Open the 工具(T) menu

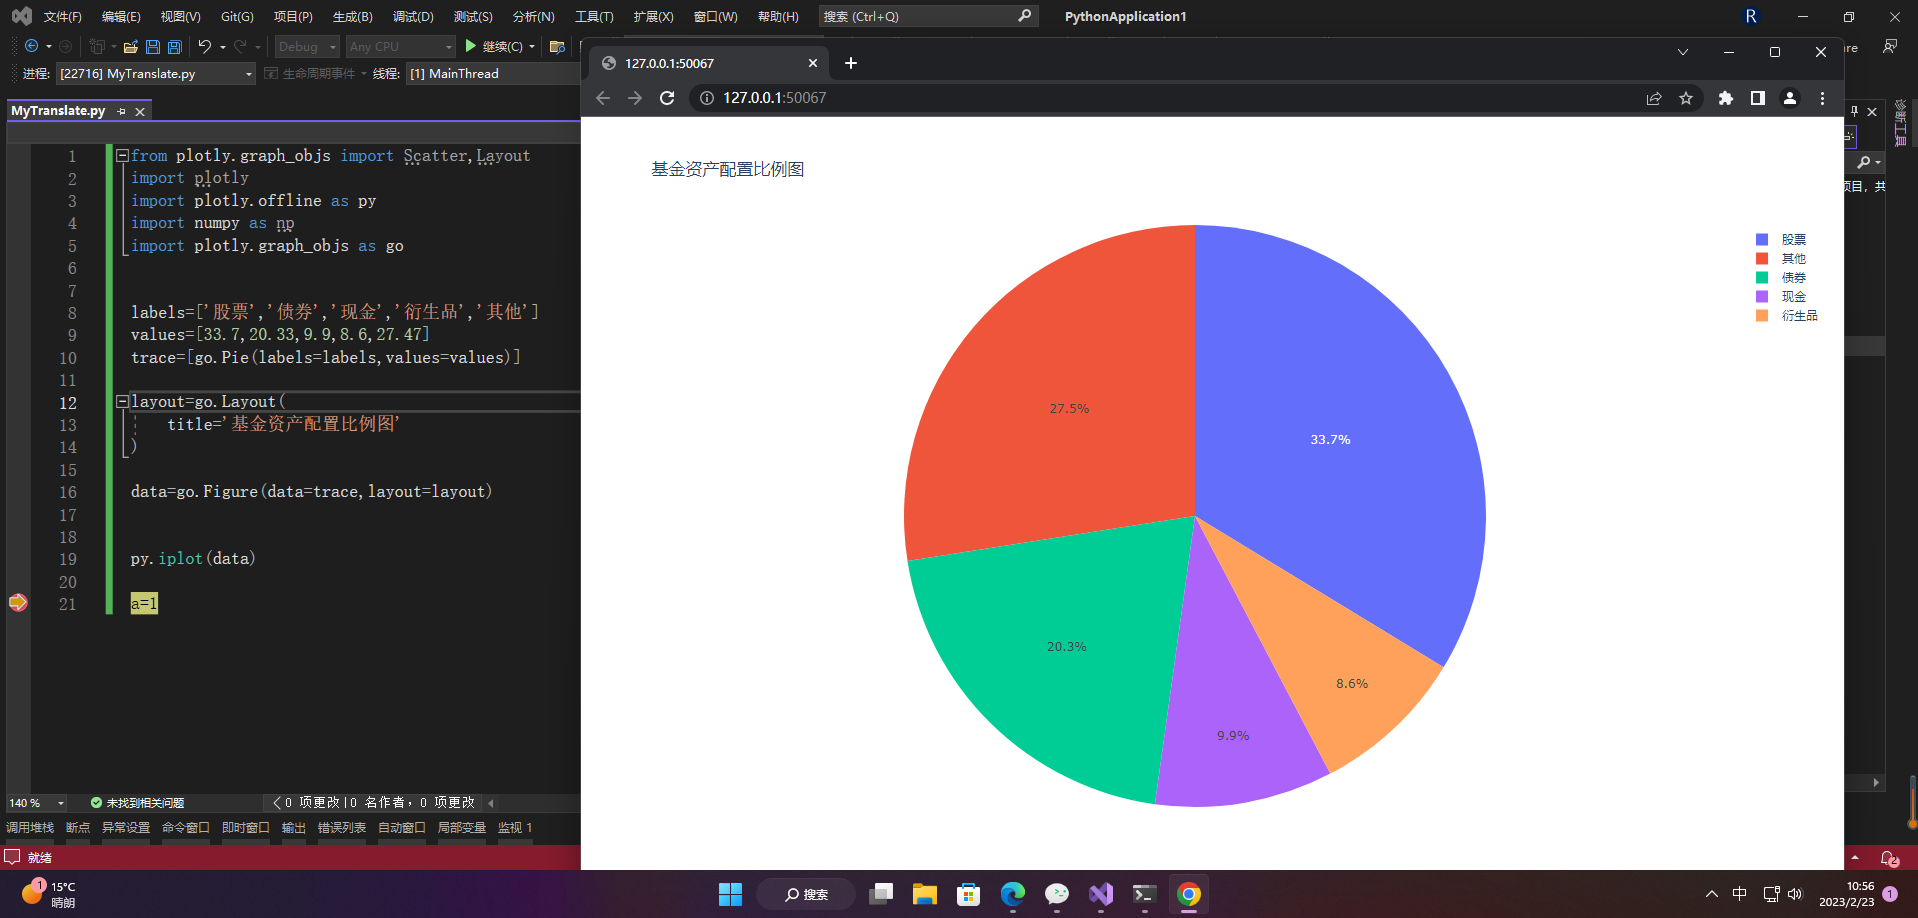[x=594, y=17]
